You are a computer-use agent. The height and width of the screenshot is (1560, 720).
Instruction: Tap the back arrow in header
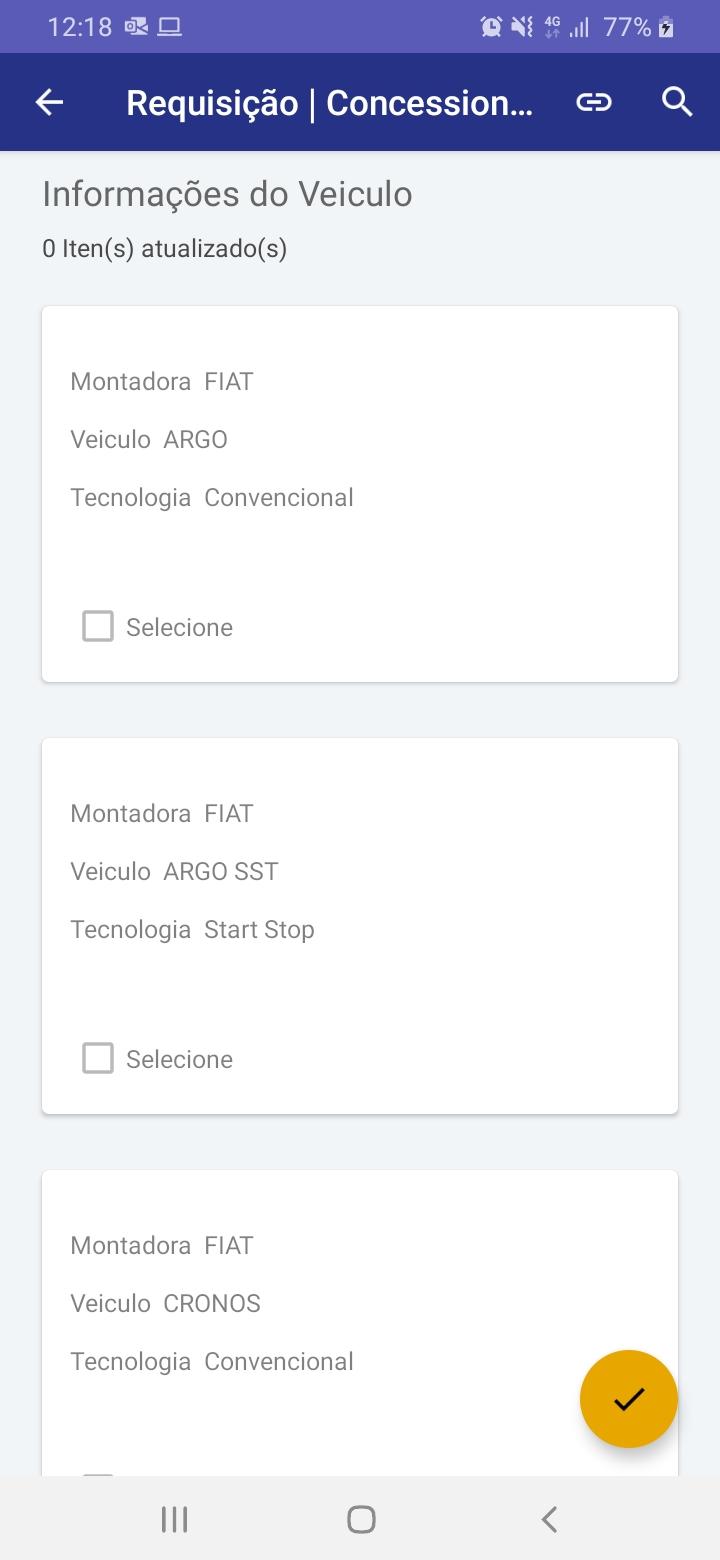pyautogui.click(x=49, y=102)
